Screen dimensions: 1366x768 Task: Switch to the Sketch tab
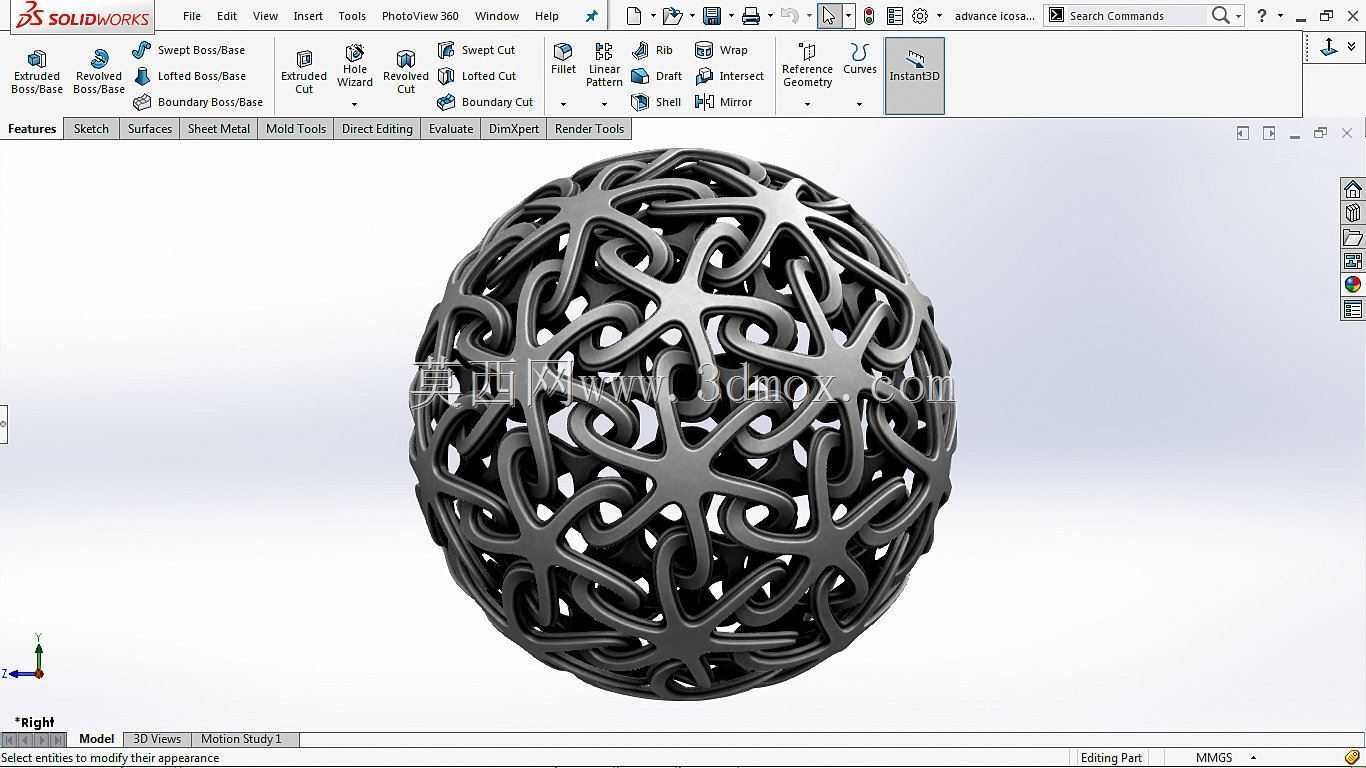coord(91,129)
